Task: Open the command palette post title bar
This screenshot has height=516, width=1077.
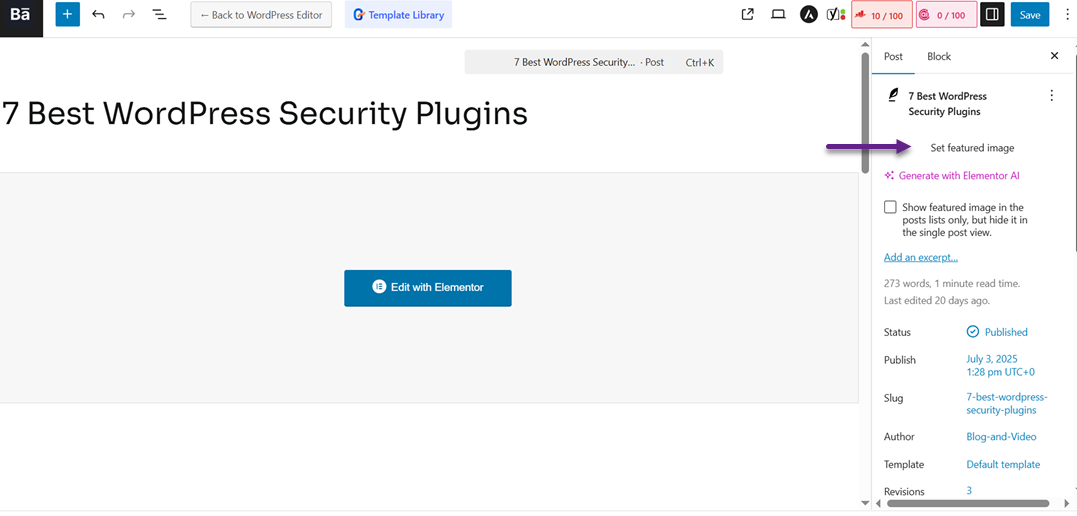Action: point(593,62)
